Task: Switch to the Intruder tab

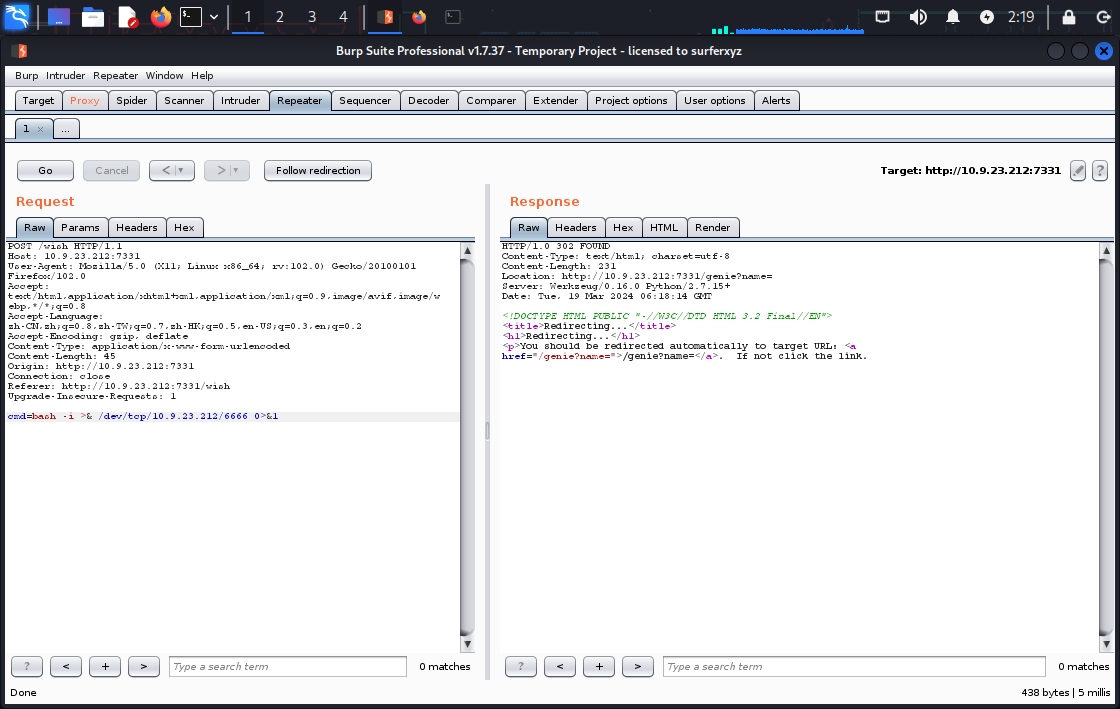Action: coord(240,100)
